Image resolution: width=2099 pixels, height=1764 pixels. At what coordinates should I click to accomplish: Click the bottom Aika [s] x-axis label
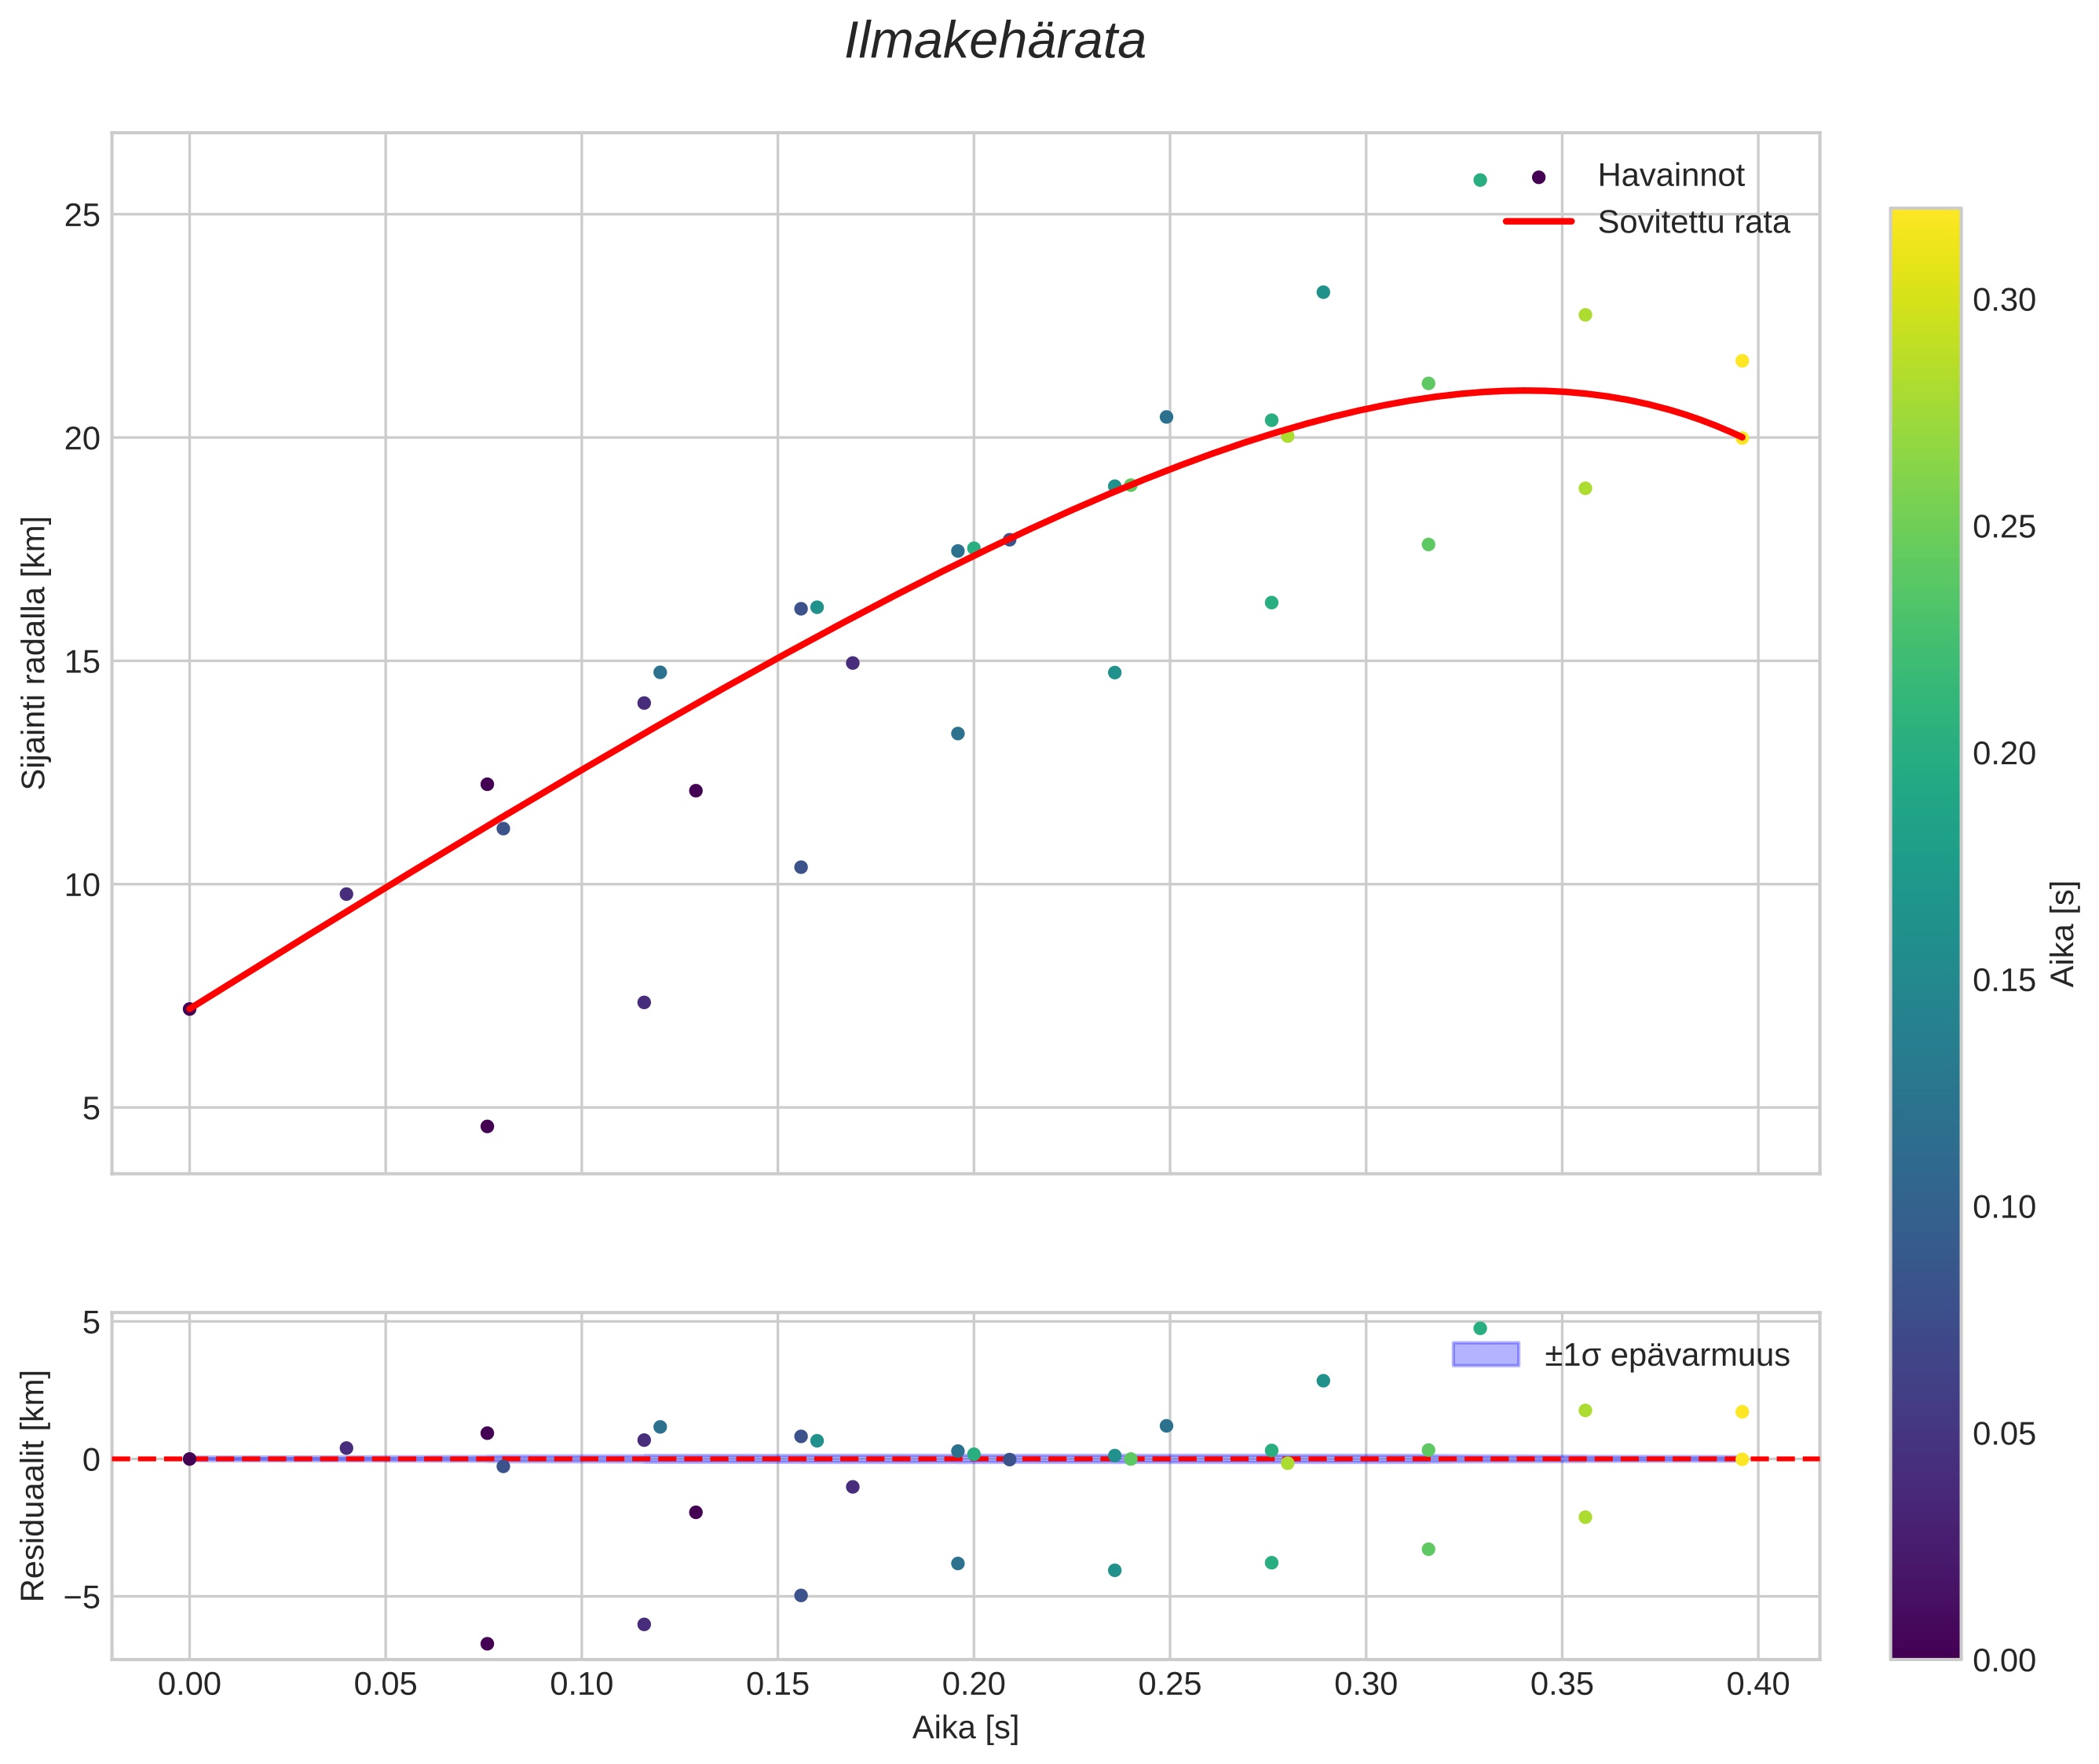coord(965,1728)
